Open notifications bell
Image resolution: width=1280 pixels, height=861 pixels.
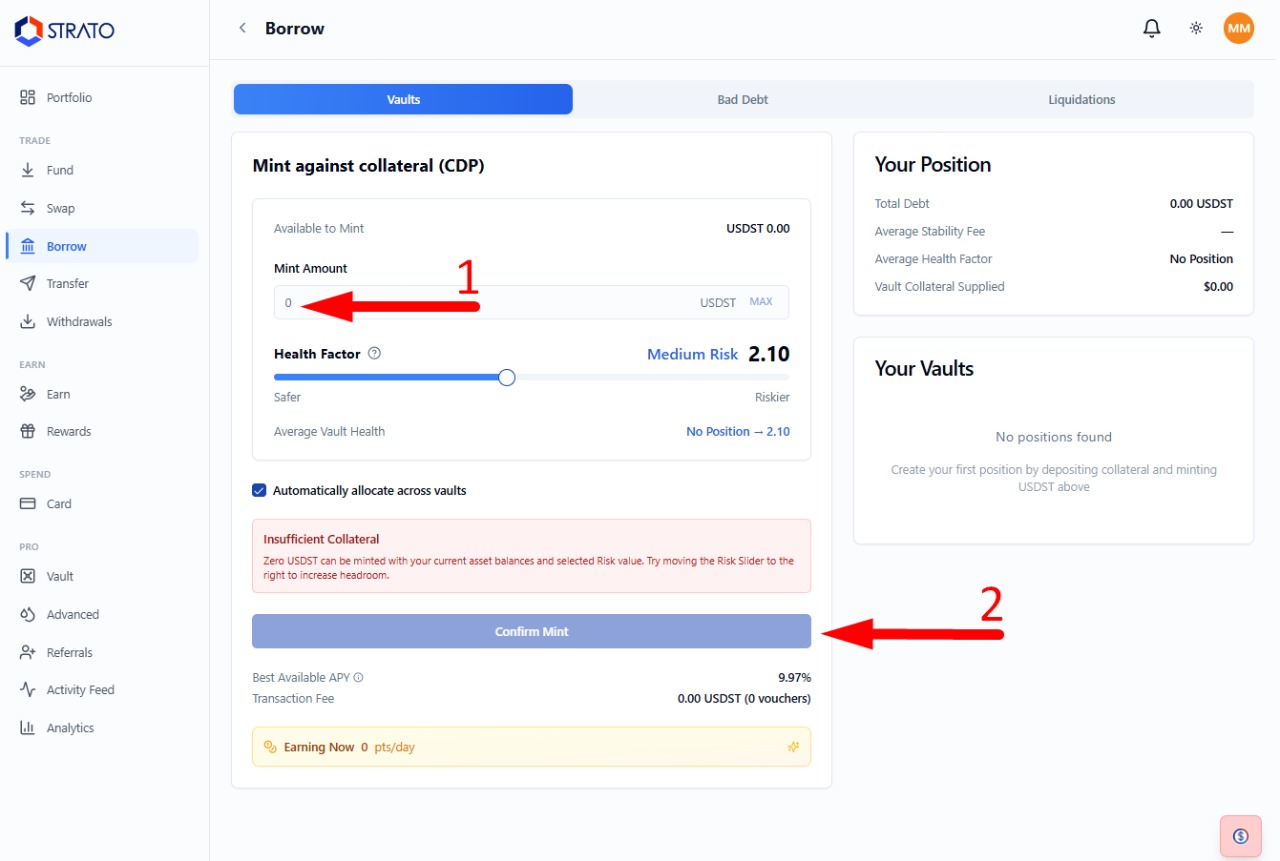tap(1152, 28)
